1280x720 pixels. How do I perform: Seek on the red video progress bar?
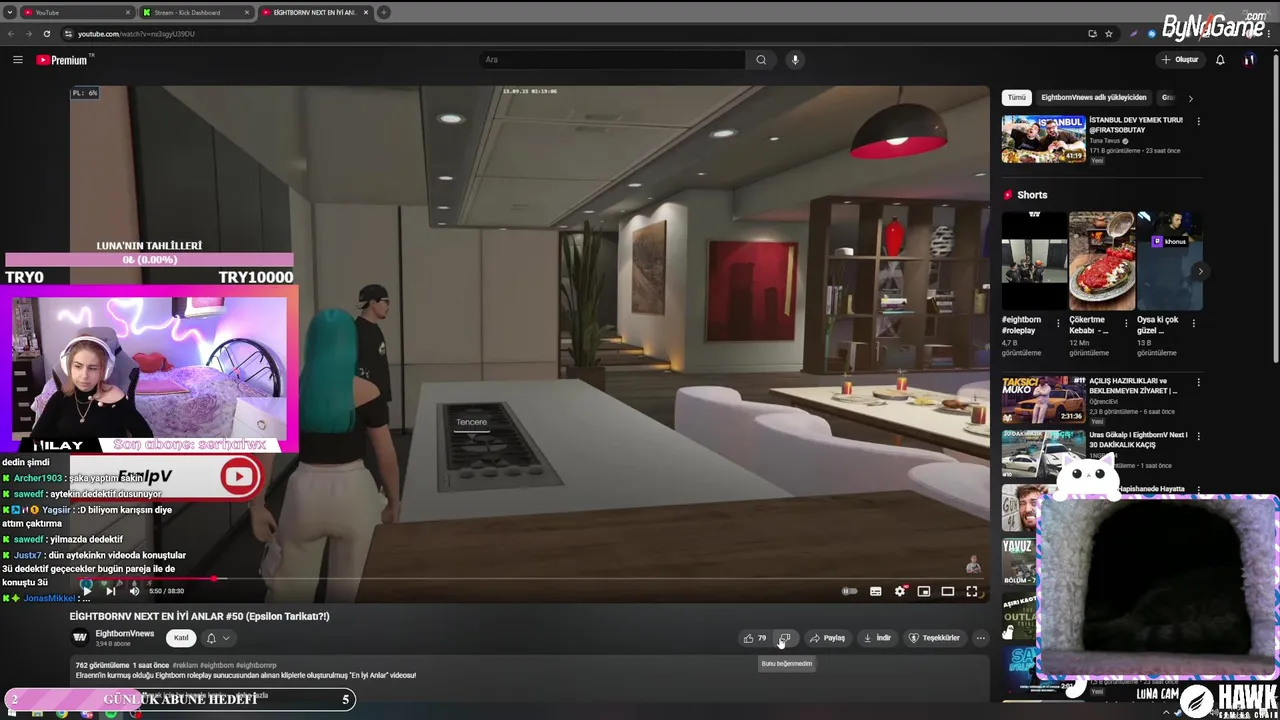[530, 578]
